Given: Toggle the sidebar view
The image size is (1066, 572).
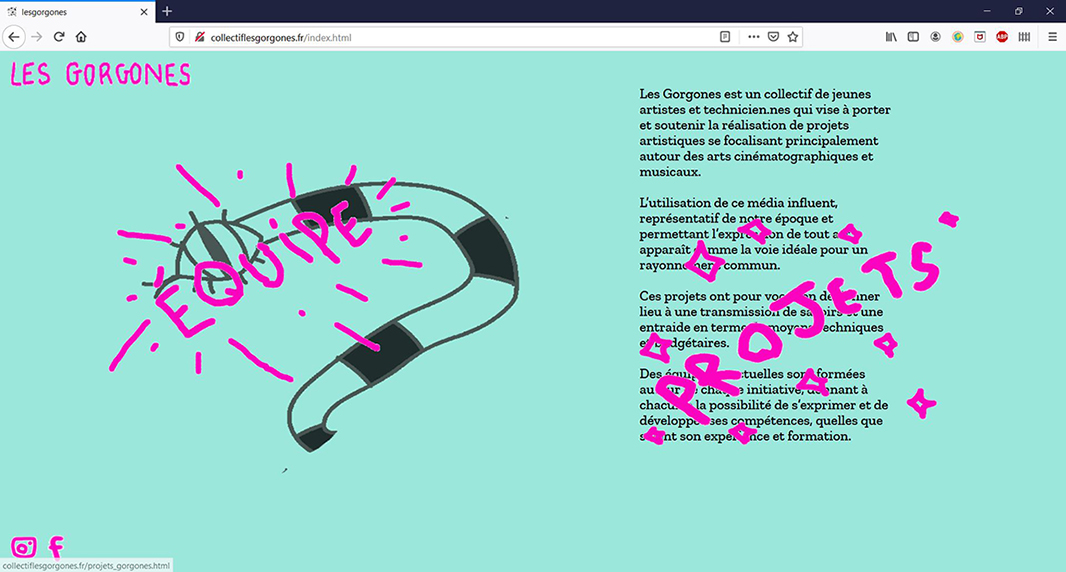Looking at the screenshot, I should tap(913, 37).
